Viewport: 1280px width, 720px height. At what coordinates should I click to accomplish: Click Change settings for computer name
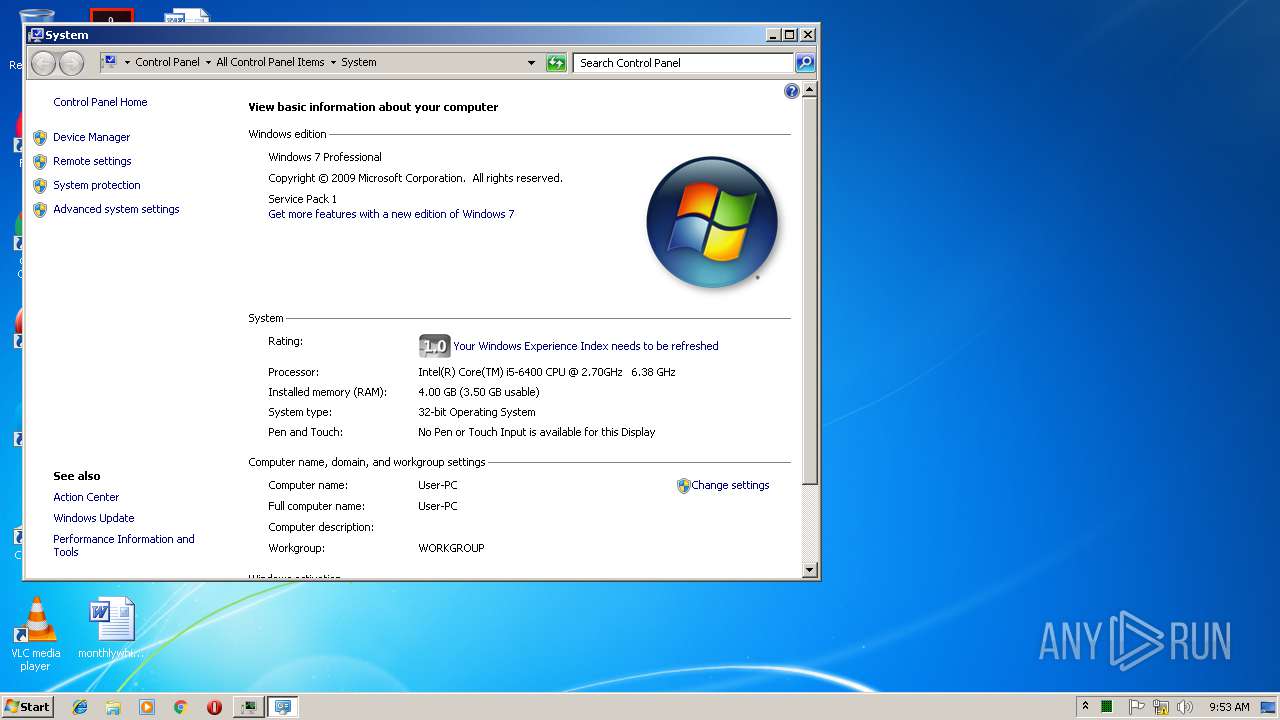[x=730, y=485]
